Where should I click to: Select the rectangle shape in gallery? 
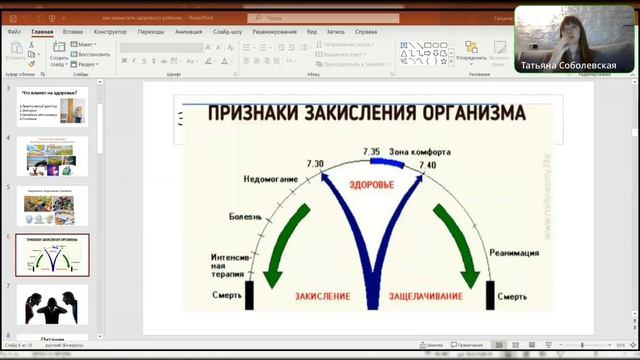click(427, 45)
